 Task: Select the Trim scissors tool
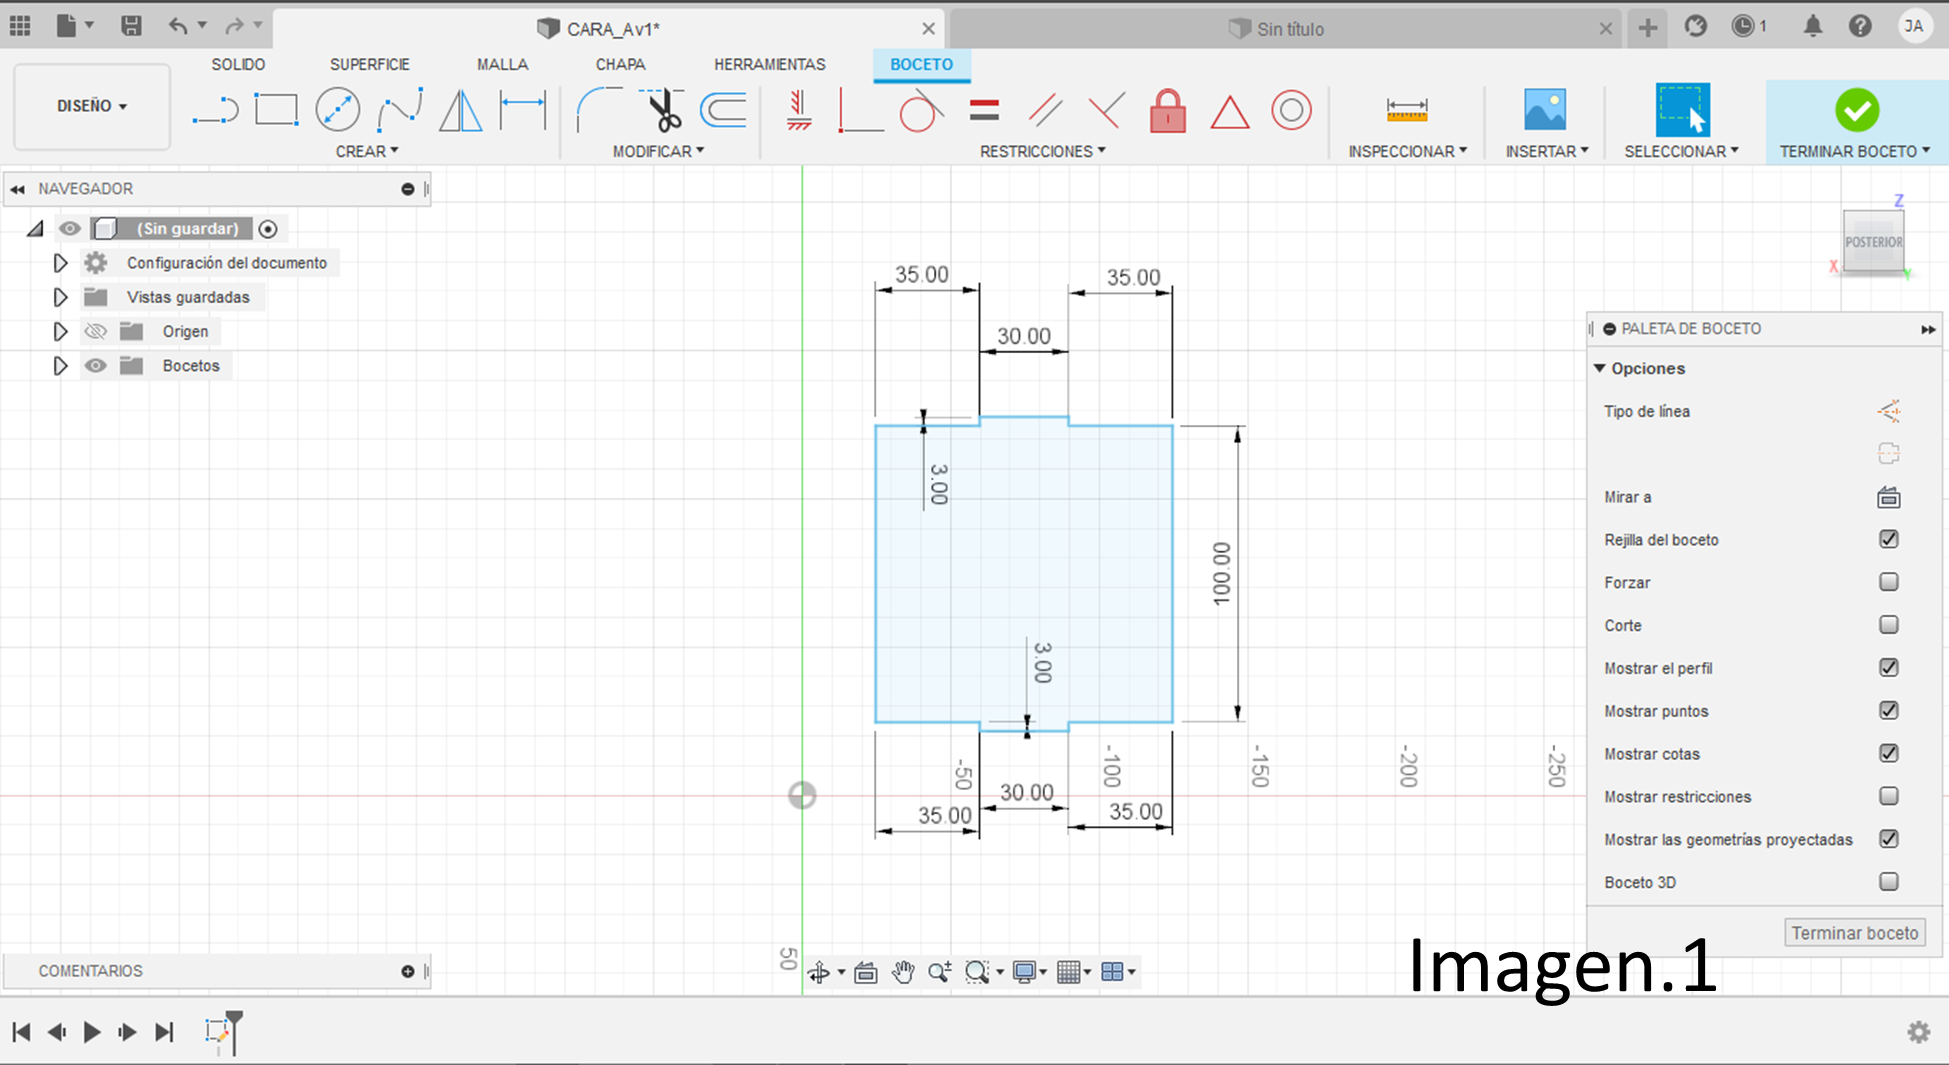point(663,110)
